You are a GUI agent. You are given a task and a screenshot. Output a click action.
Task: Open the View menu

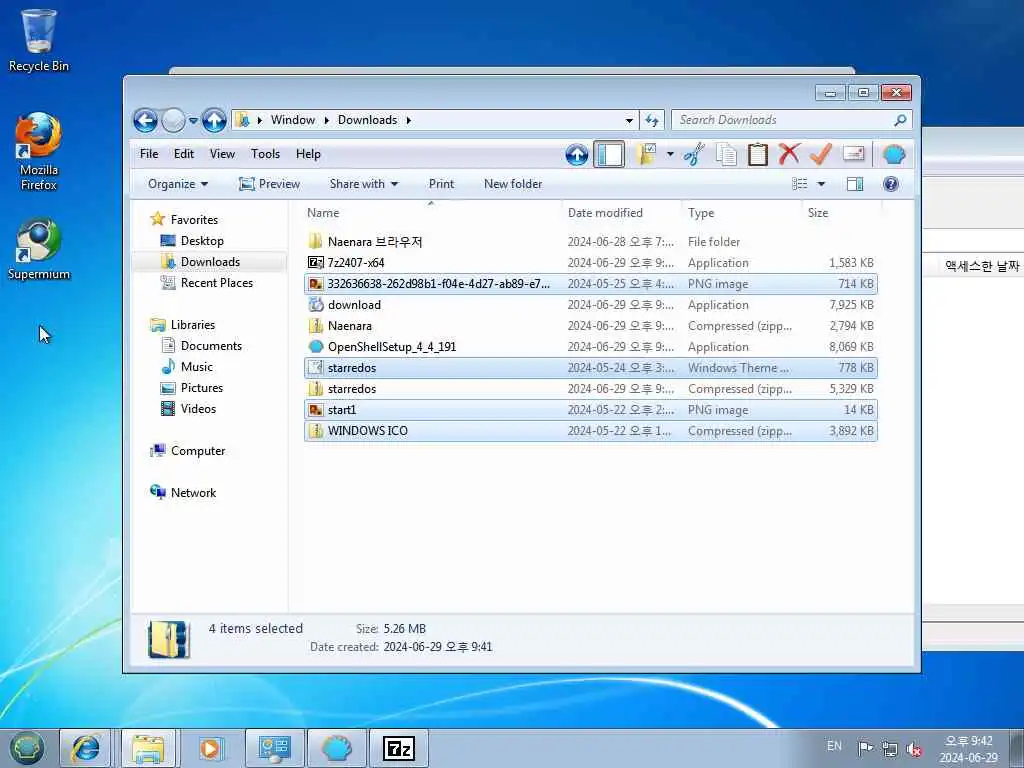[x=222, y=154]
